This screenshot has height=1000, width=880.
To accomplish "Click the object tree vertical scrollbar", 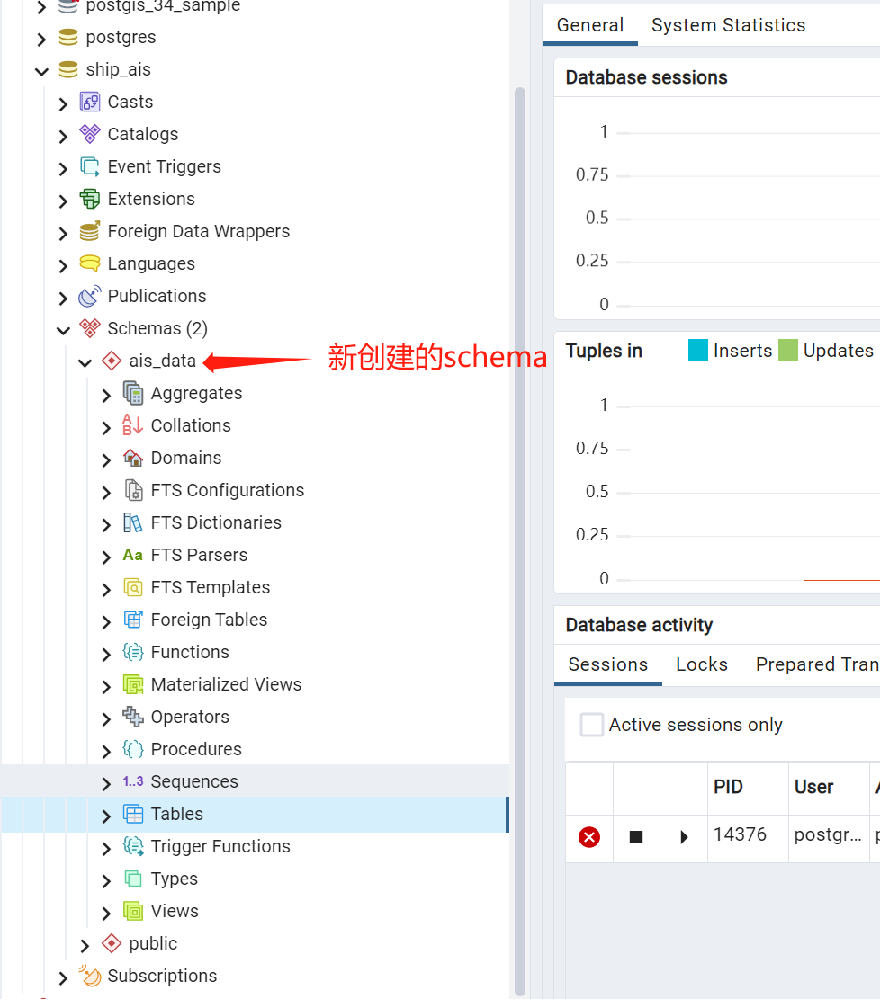I will [x=520, y=541].
